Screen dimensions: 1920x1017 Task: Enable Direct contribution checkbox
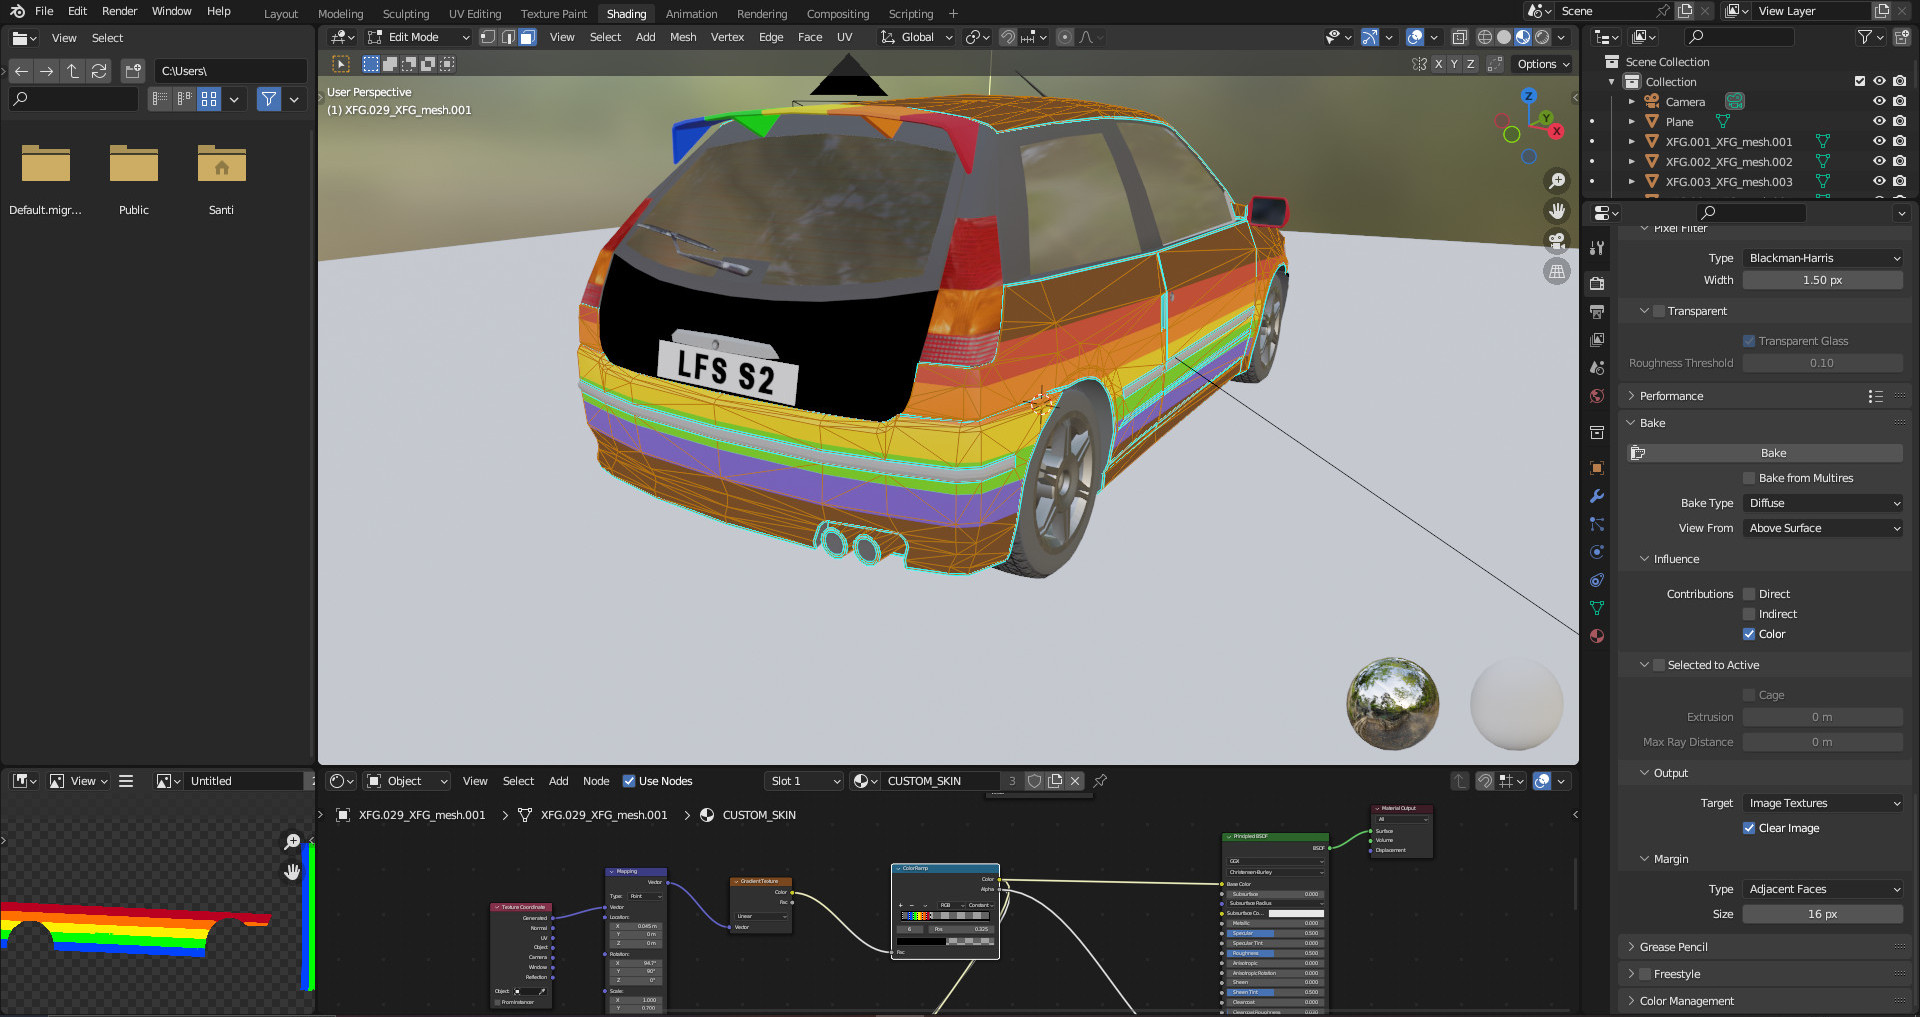pos(1749,594)
